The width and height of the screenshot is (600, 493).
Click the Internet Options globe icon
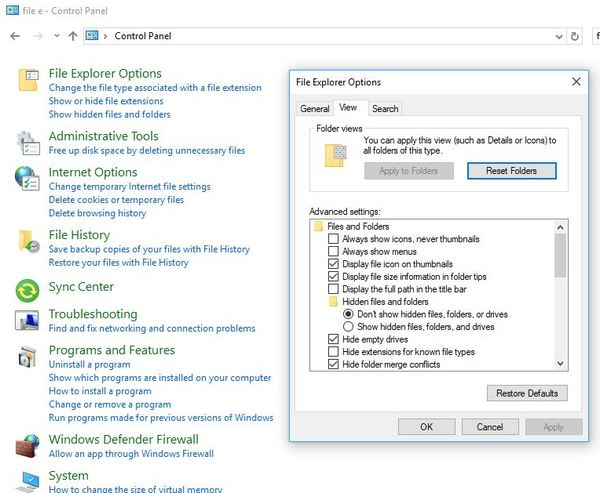[x=27, y=179]
